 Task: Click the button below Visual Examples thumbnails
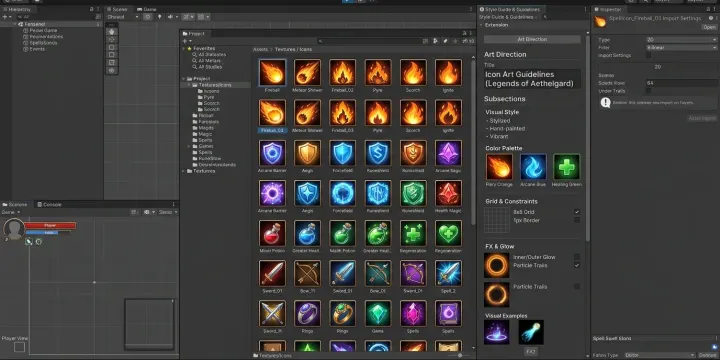coord(531,351)
